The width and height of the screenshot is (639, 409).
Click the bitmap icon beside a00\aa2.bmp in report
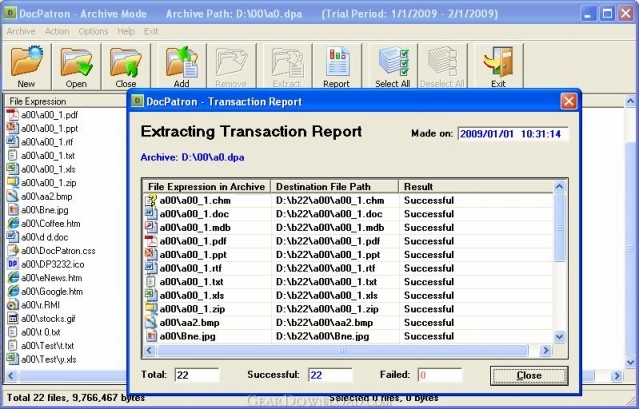151,323
